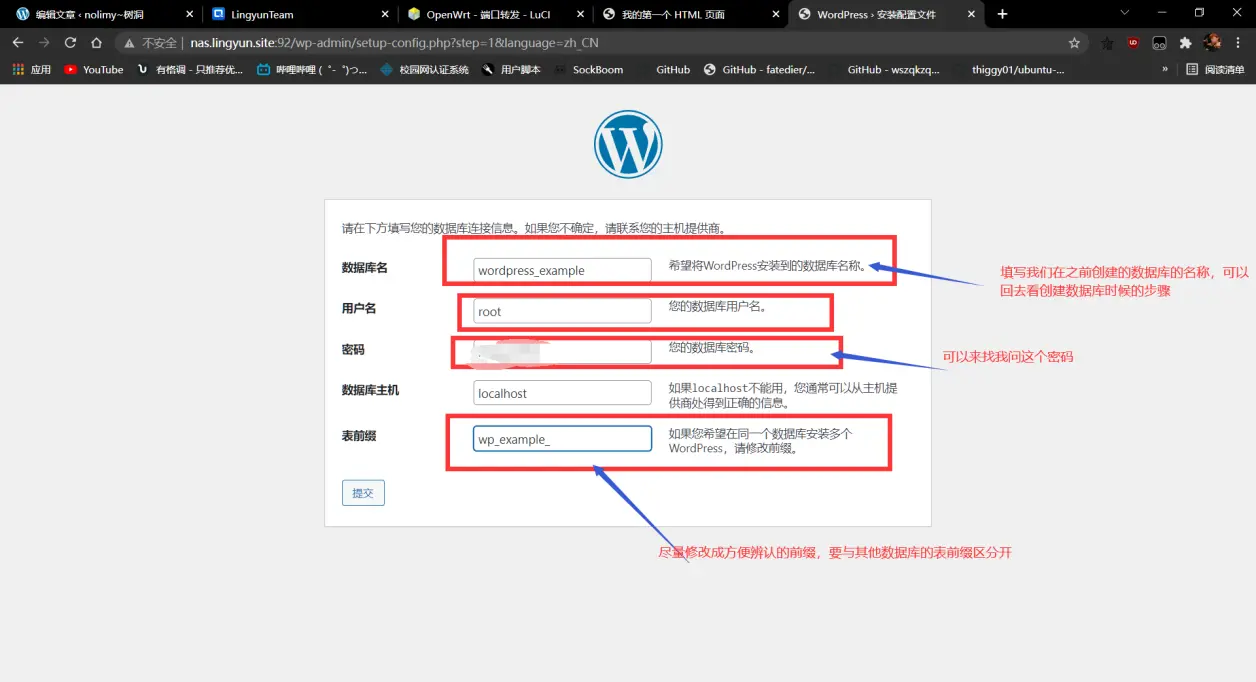The image size is (1256, 682).
Task: Submit the form with 提交 button
Action: (363, 493)
